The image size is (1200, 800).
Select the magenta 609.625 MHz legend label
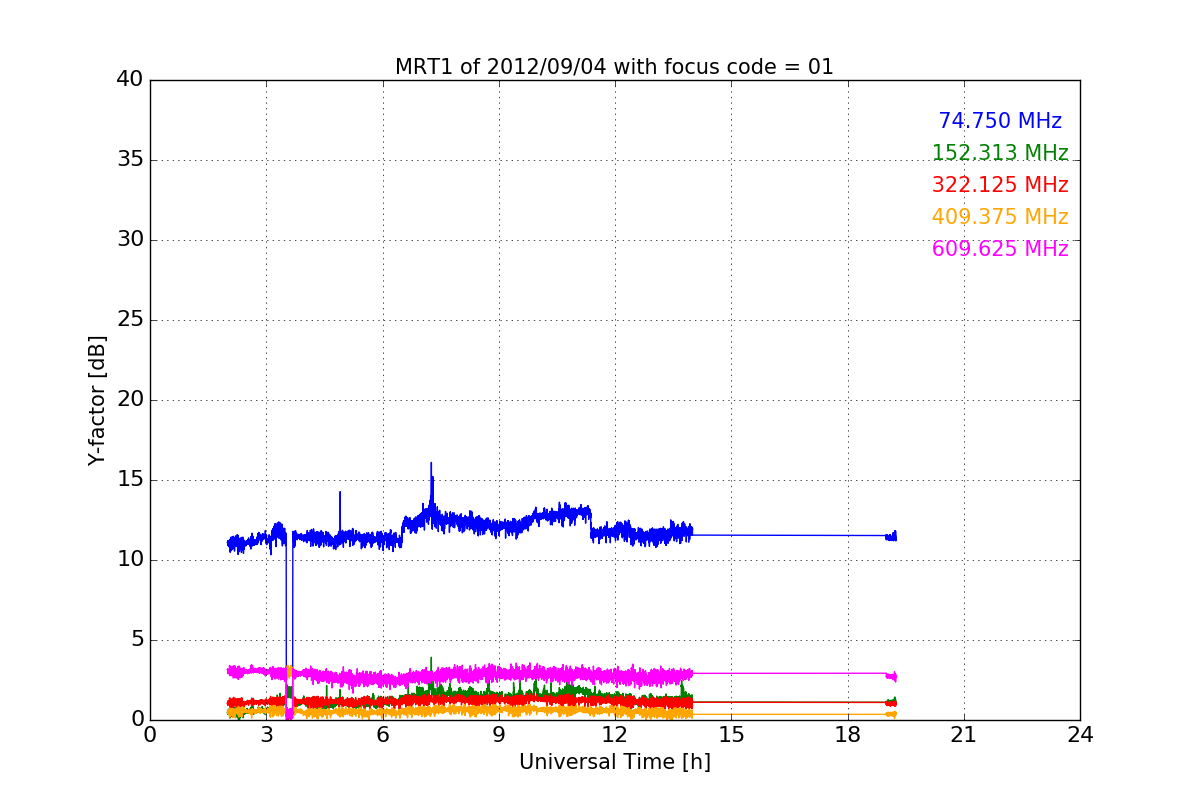coord(1000,249)
